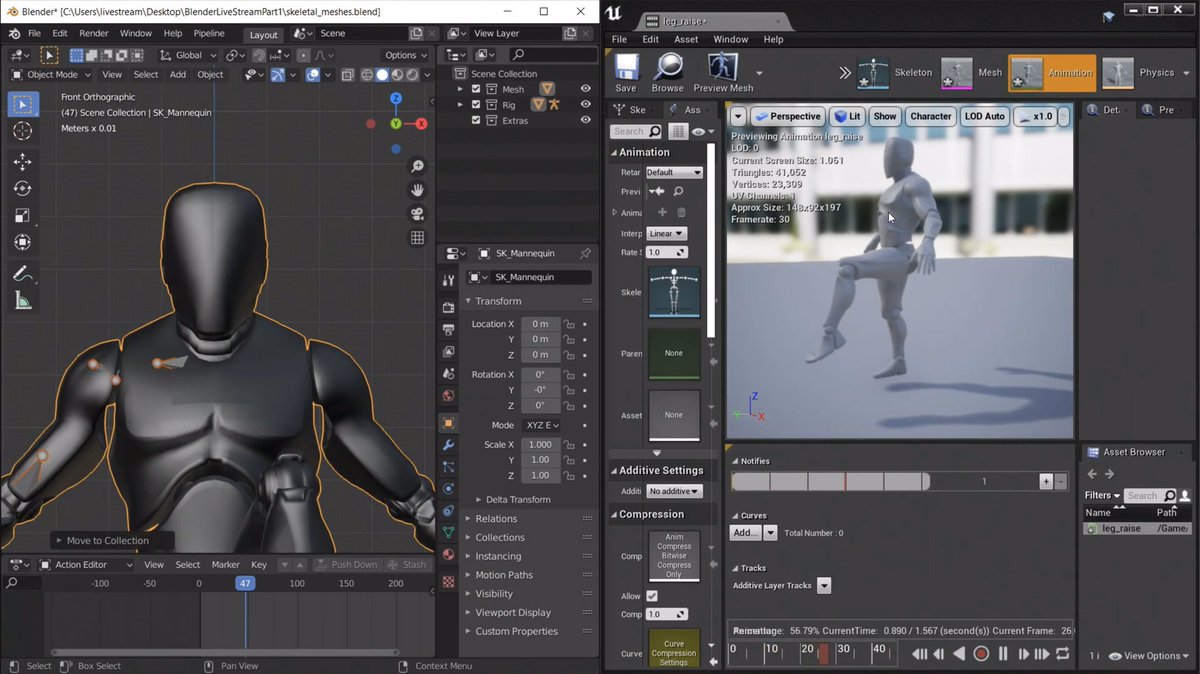Open the Marker menu in Action Editor
Image resolution: width=1200 pixels, height=674 pixels.
coord(225,564)
